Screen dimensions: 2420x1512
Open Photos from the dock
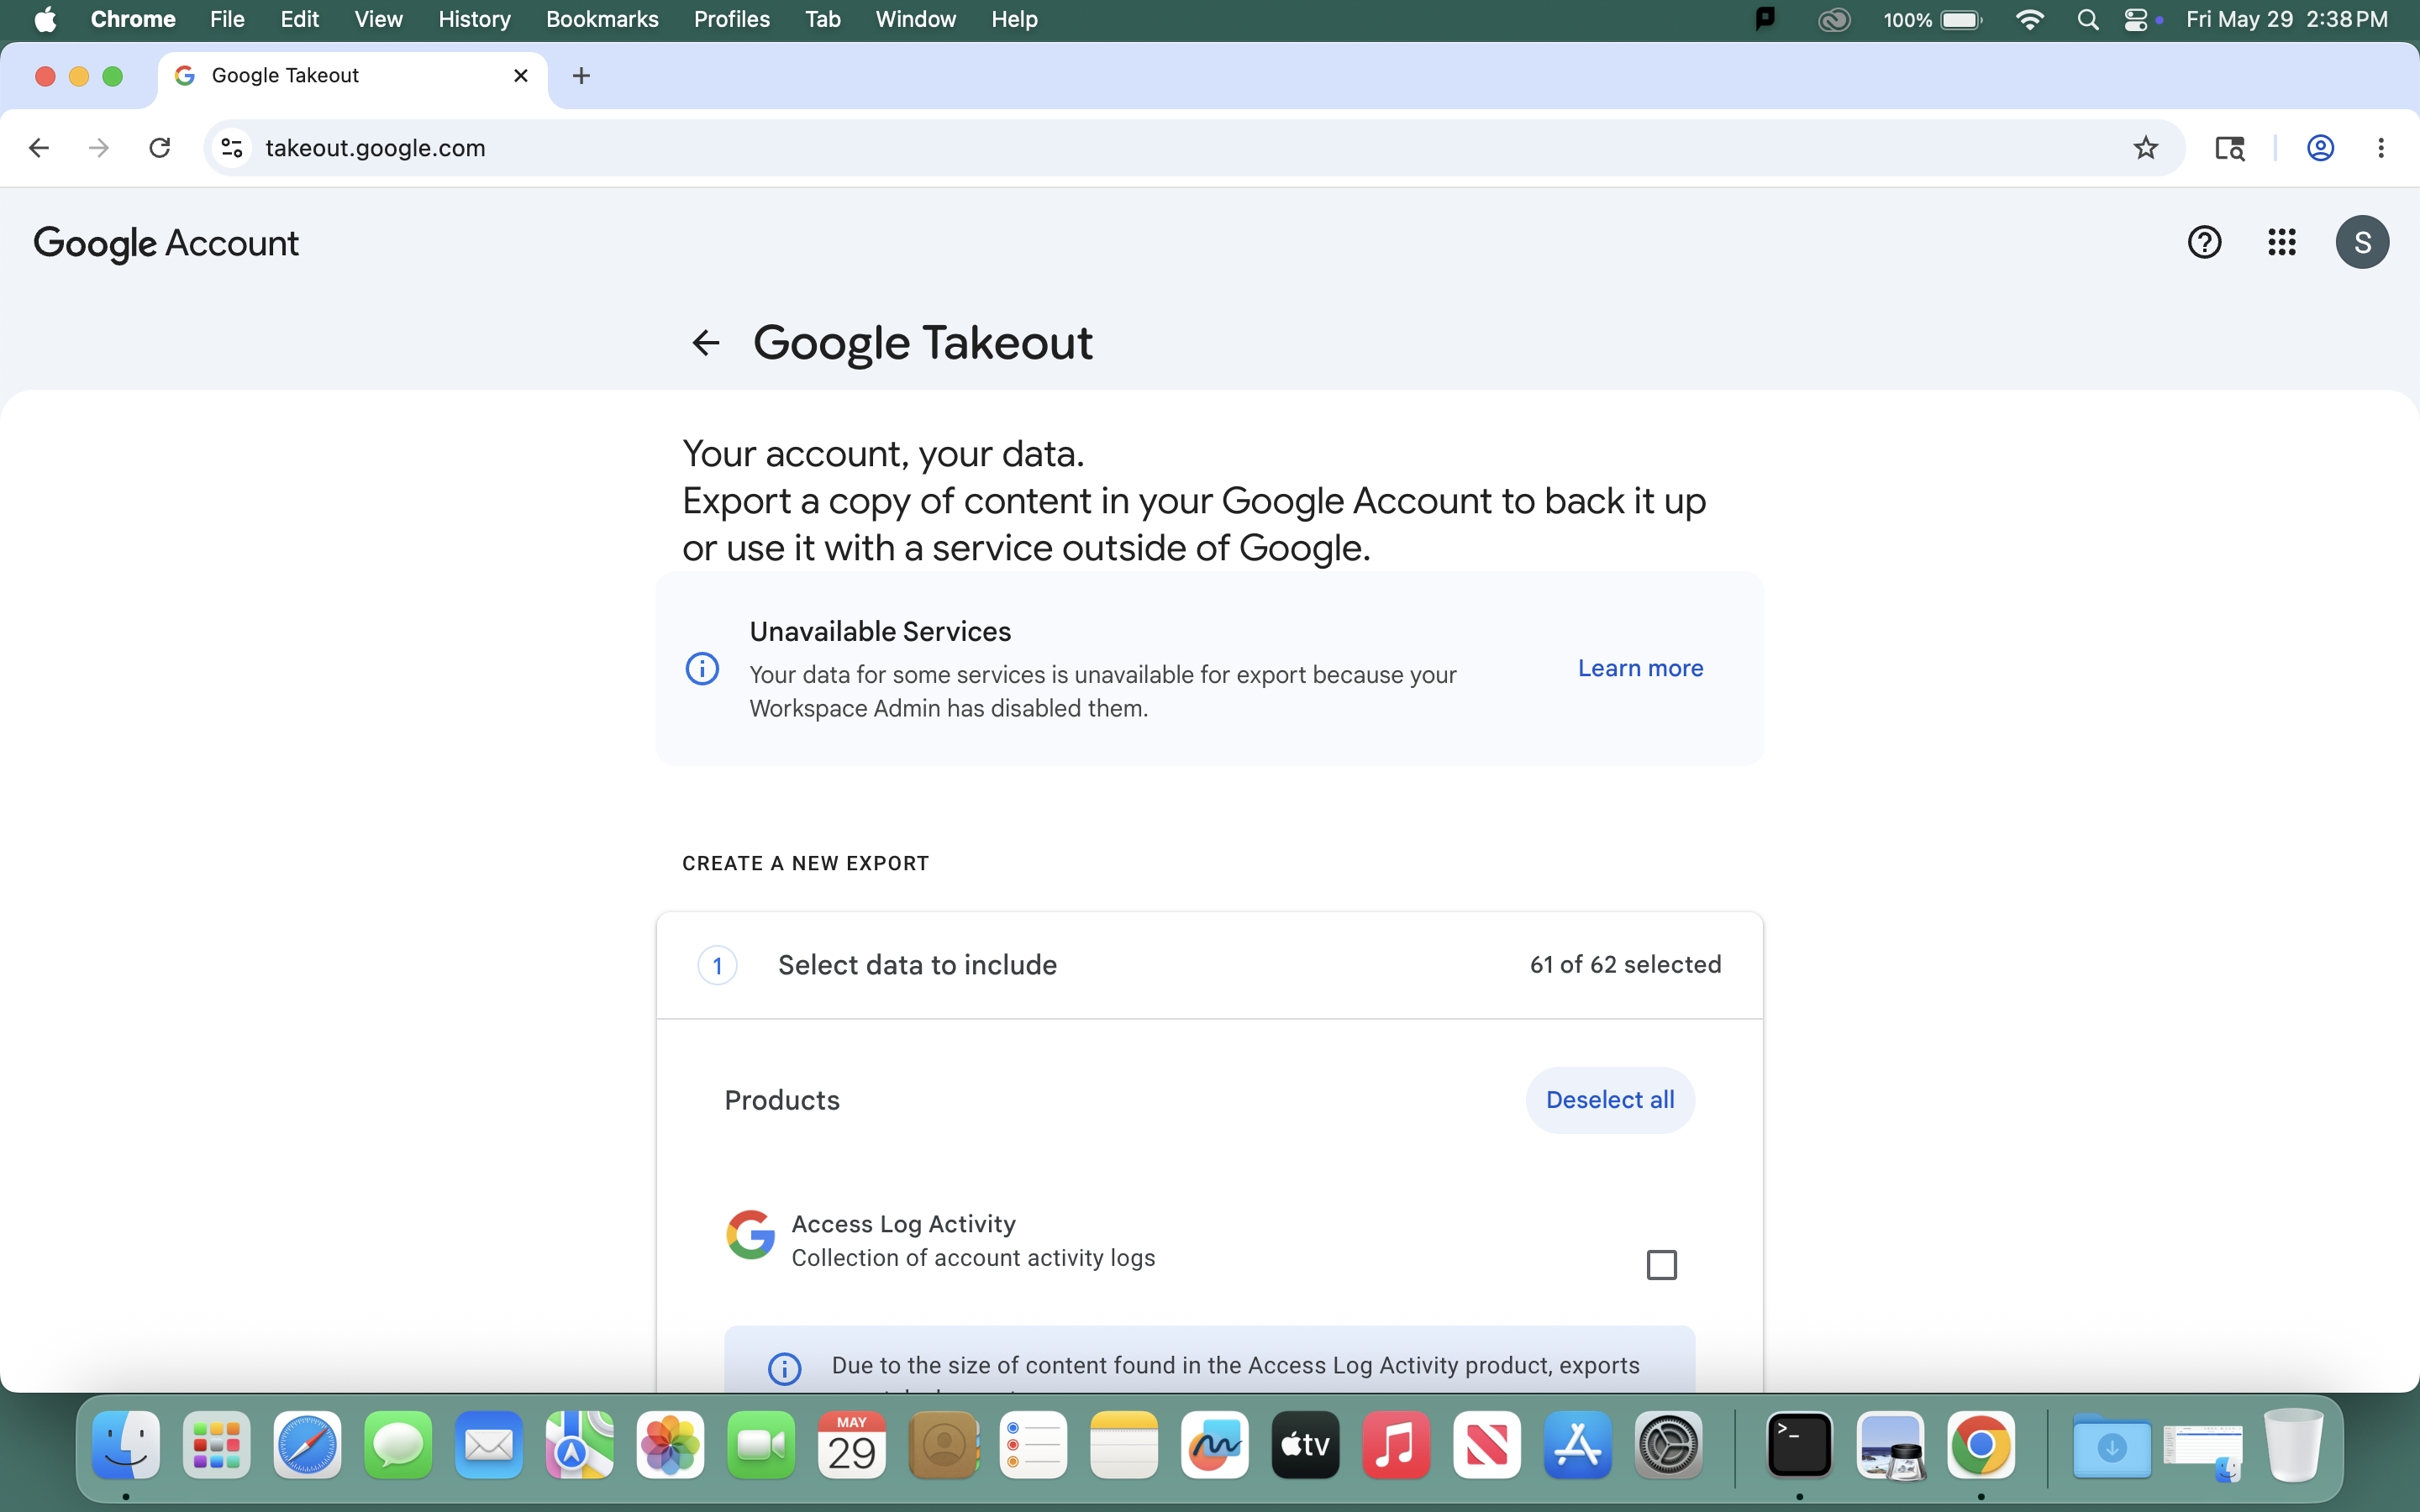pos(671,1445)
